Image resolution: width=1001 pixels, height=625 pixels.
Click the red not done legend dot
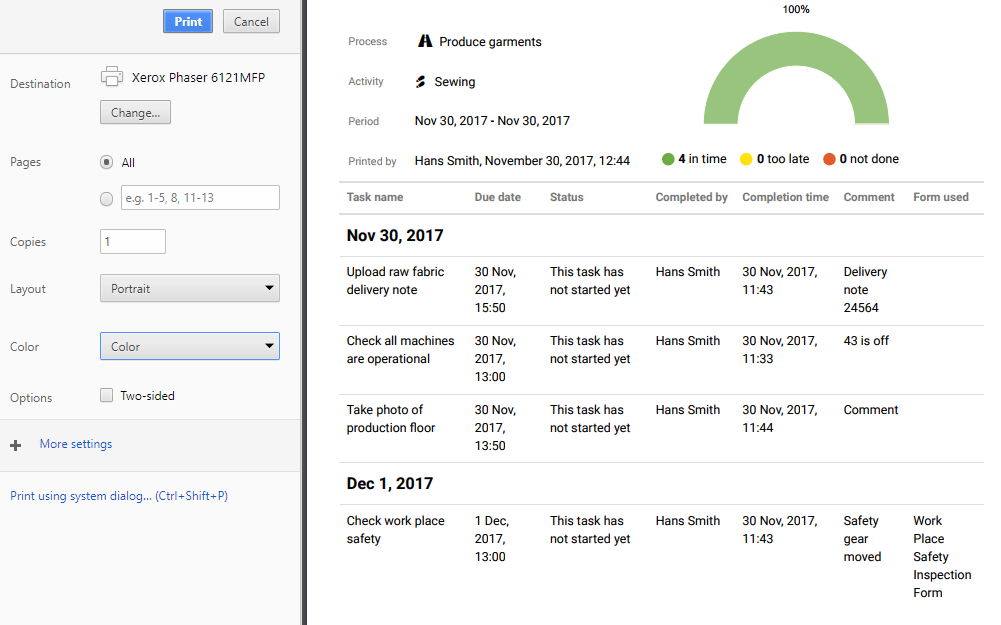click(829, 159)
